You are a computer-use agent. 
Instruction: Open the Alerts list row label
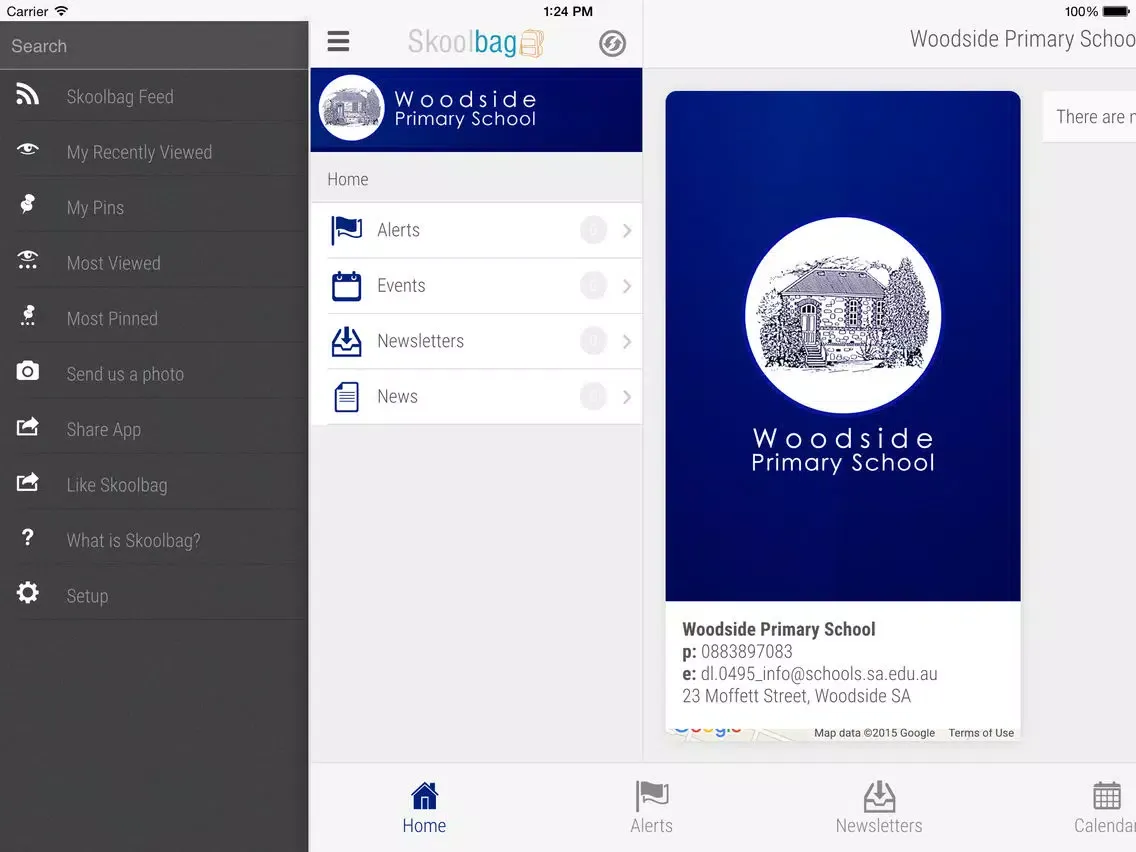click(398, 230)
